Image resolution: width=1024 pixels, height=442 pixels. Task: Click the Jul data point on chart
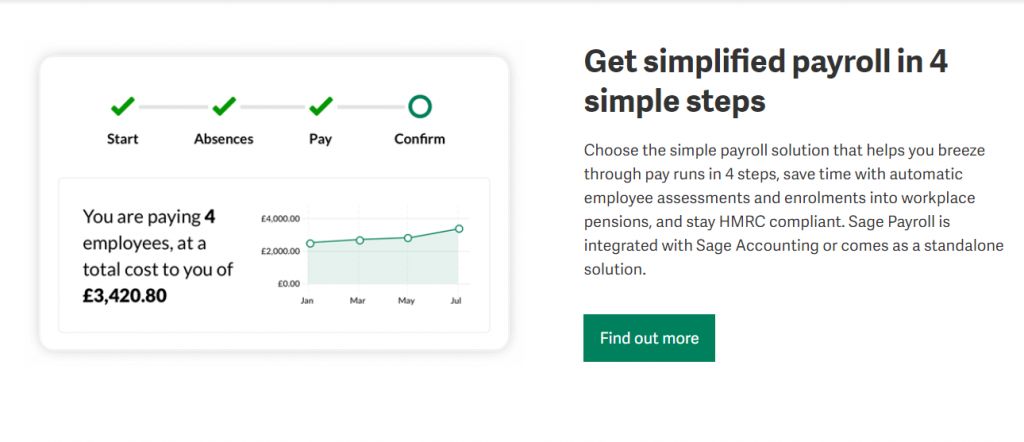[459, 229]
